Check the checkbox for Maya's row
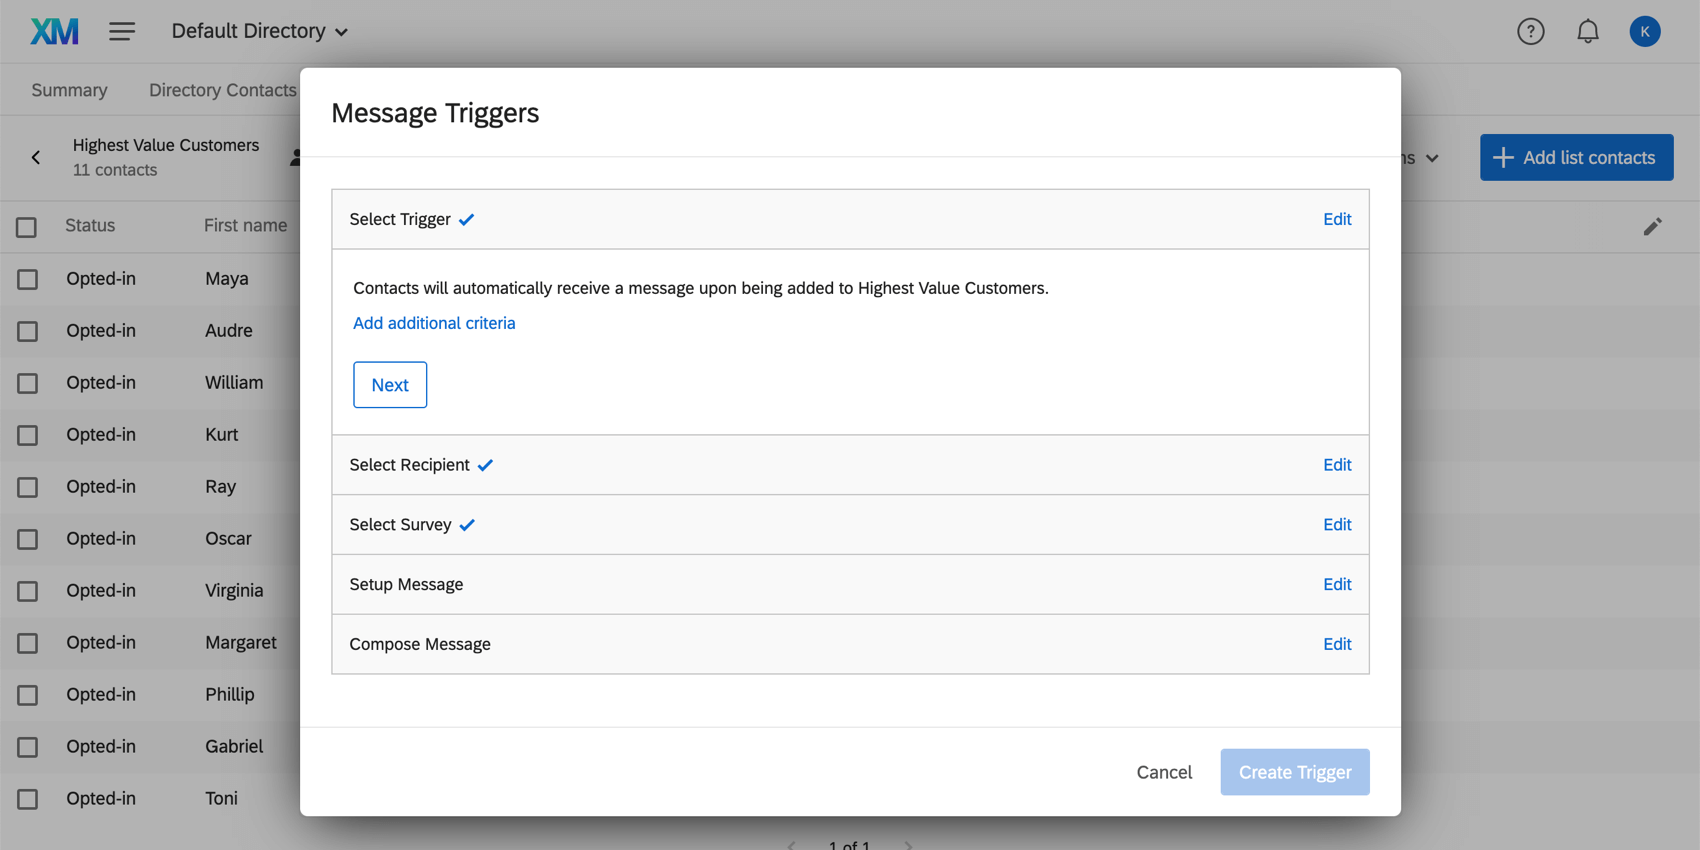 (27, 279)
